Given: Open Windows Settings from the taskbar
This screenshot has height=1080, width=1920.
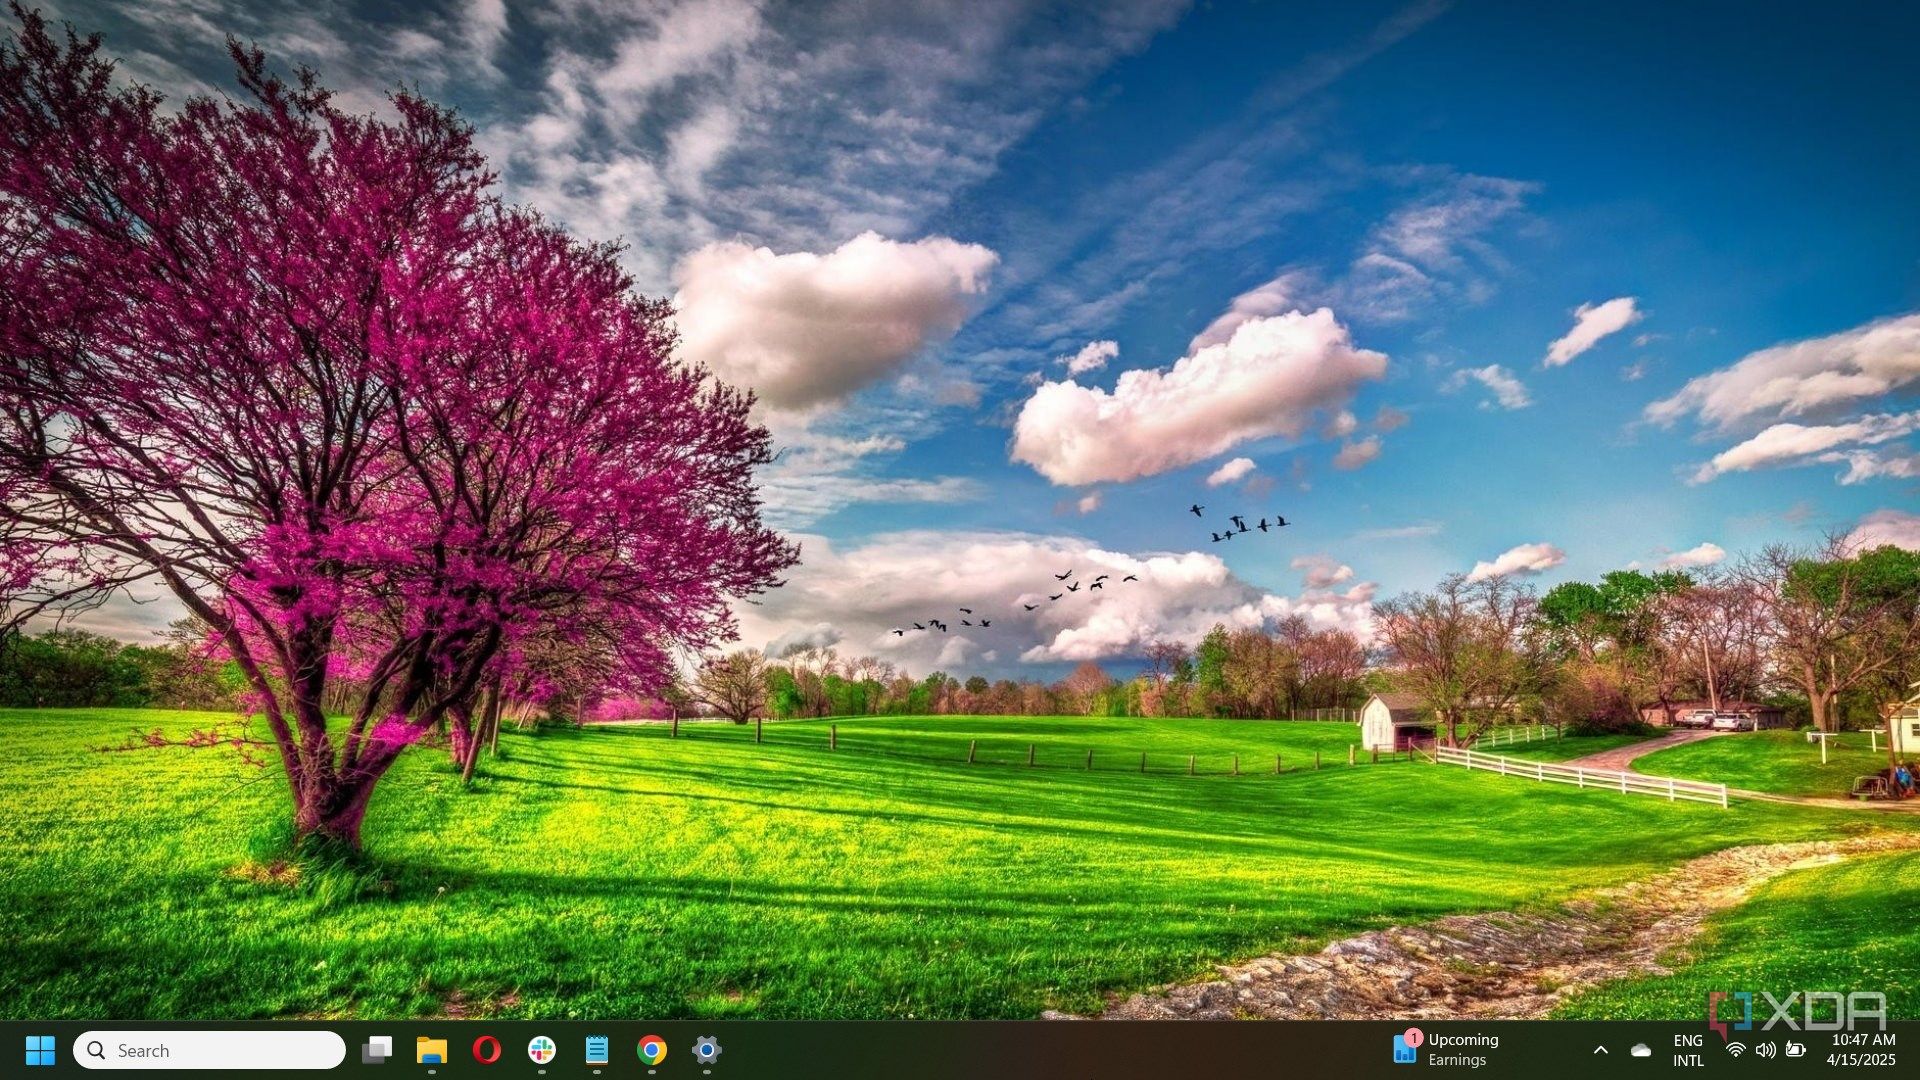Looking at the screenshot, I should [x=707, y=1051].
